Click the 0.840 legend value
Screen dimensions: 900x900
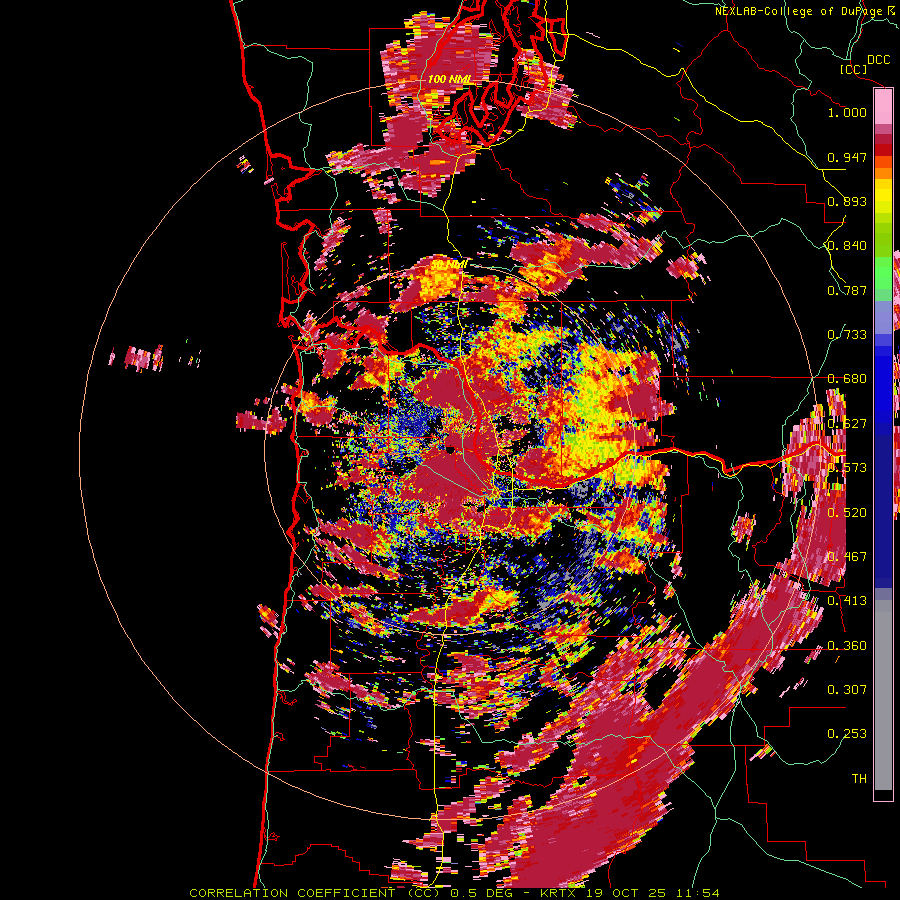847,246
